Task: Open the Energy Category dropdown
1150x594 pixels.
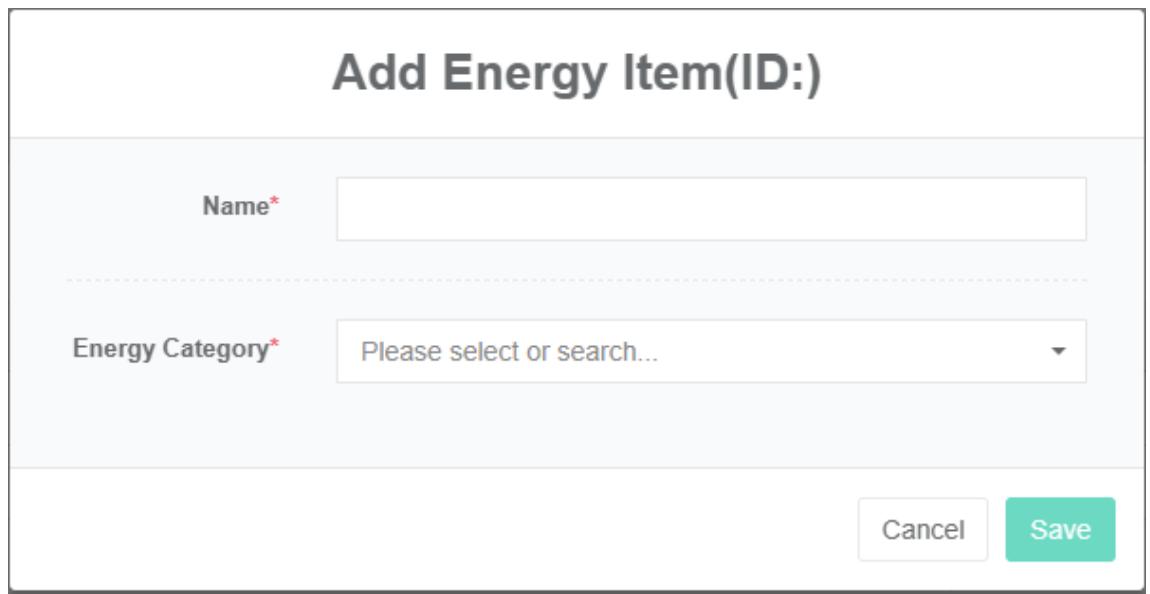Action: click(710, 351)
